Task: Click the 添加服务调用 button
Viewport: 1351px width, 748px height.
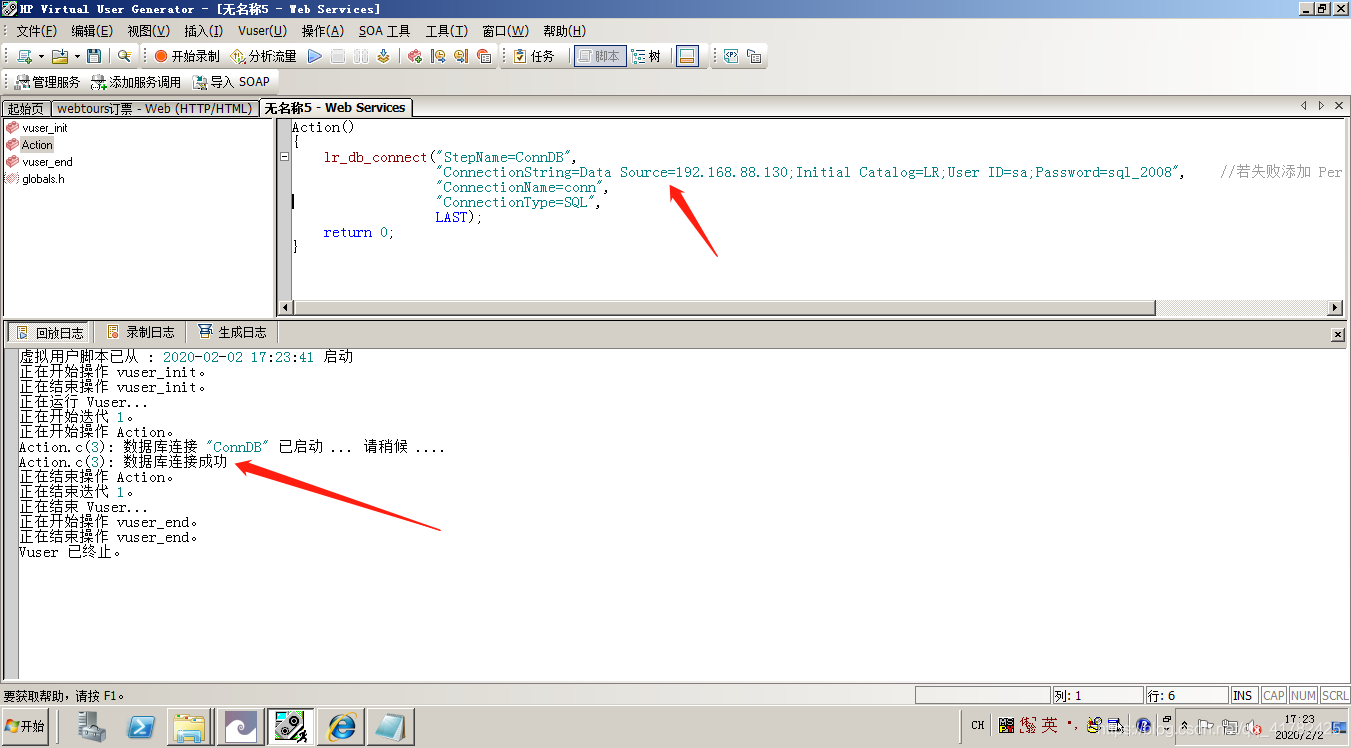Action: [136, 82]
